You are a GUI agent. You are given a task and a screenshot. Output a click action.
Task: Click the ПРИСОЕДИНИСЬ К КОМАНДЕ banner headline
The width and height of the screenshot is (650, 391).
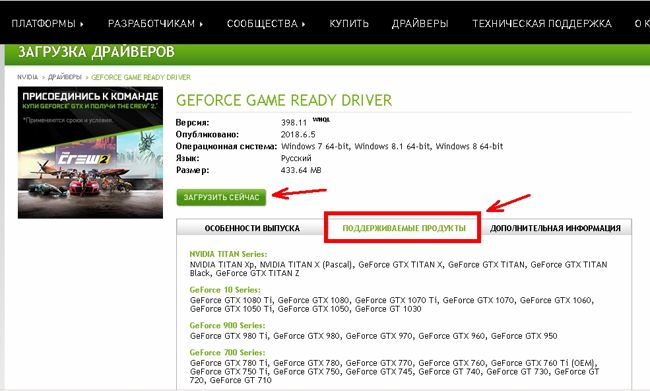point(90,96)
